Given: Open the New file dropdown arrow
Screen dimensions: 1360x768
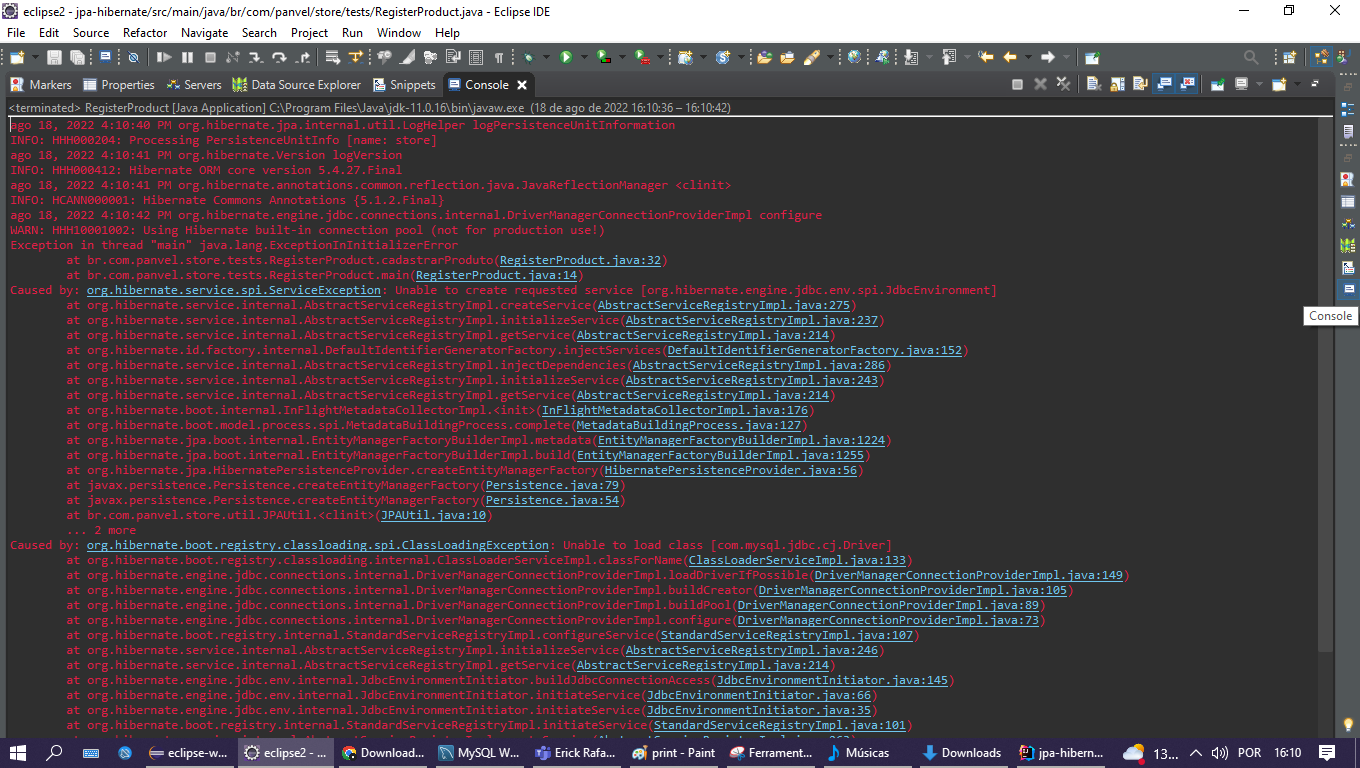Looking at the screenshot, I should (35, 57).
